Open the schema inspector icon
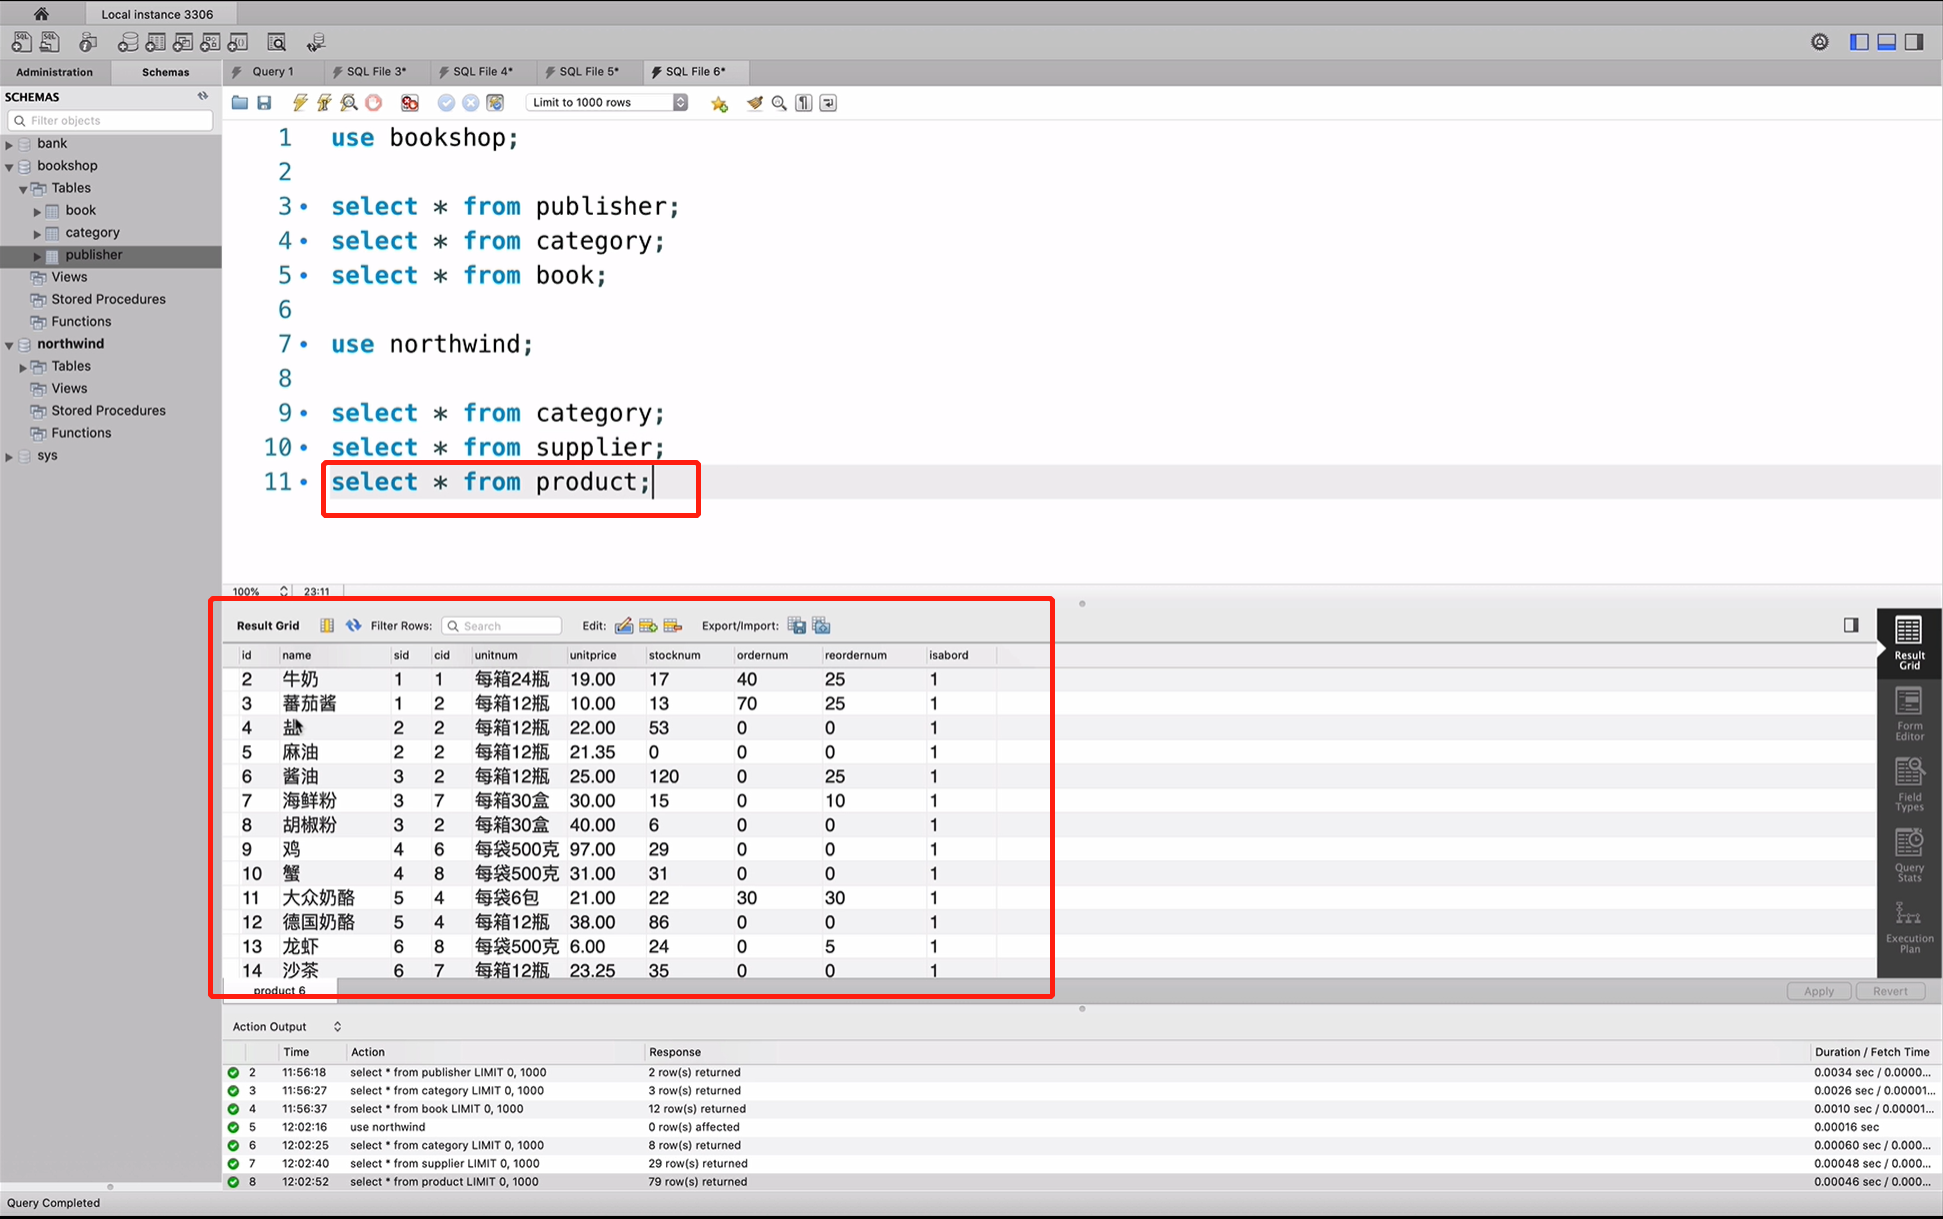This screenshot has width=1943, height=1219. 88,42
